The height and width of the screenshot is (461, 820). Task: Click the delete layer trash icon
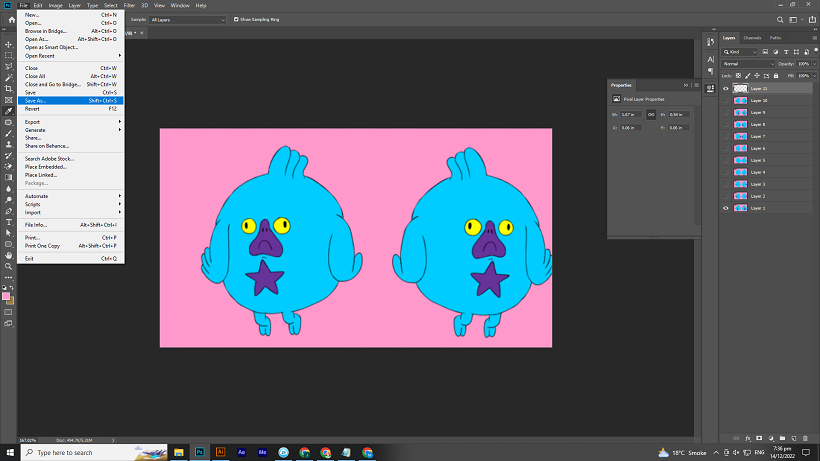pyautogui.click(x=805, y=438)
